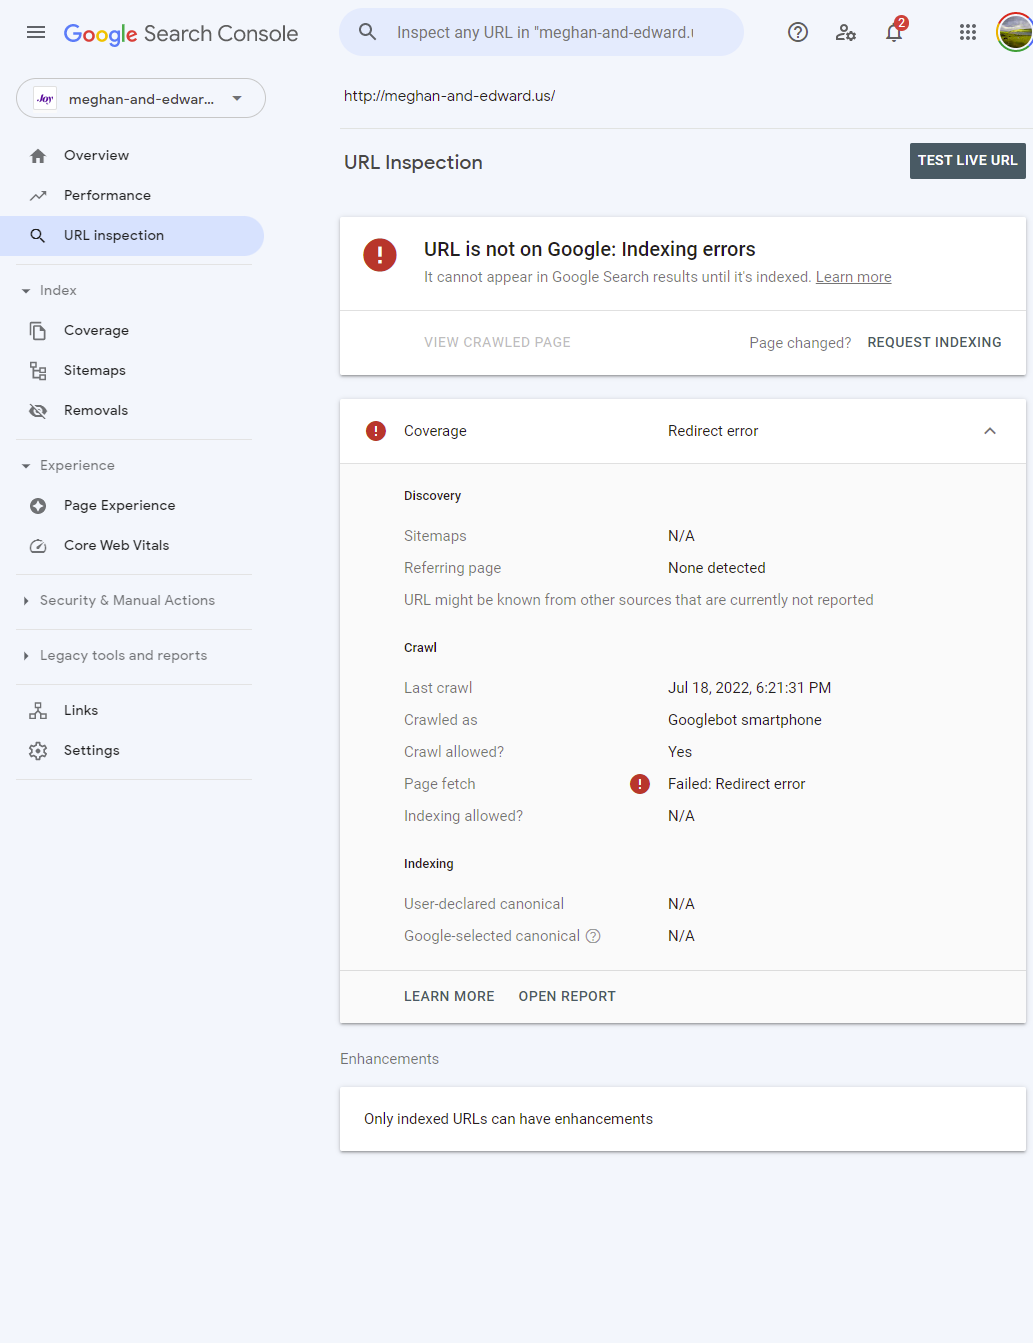Focus the Inspect any URL search field

[545, 33]
